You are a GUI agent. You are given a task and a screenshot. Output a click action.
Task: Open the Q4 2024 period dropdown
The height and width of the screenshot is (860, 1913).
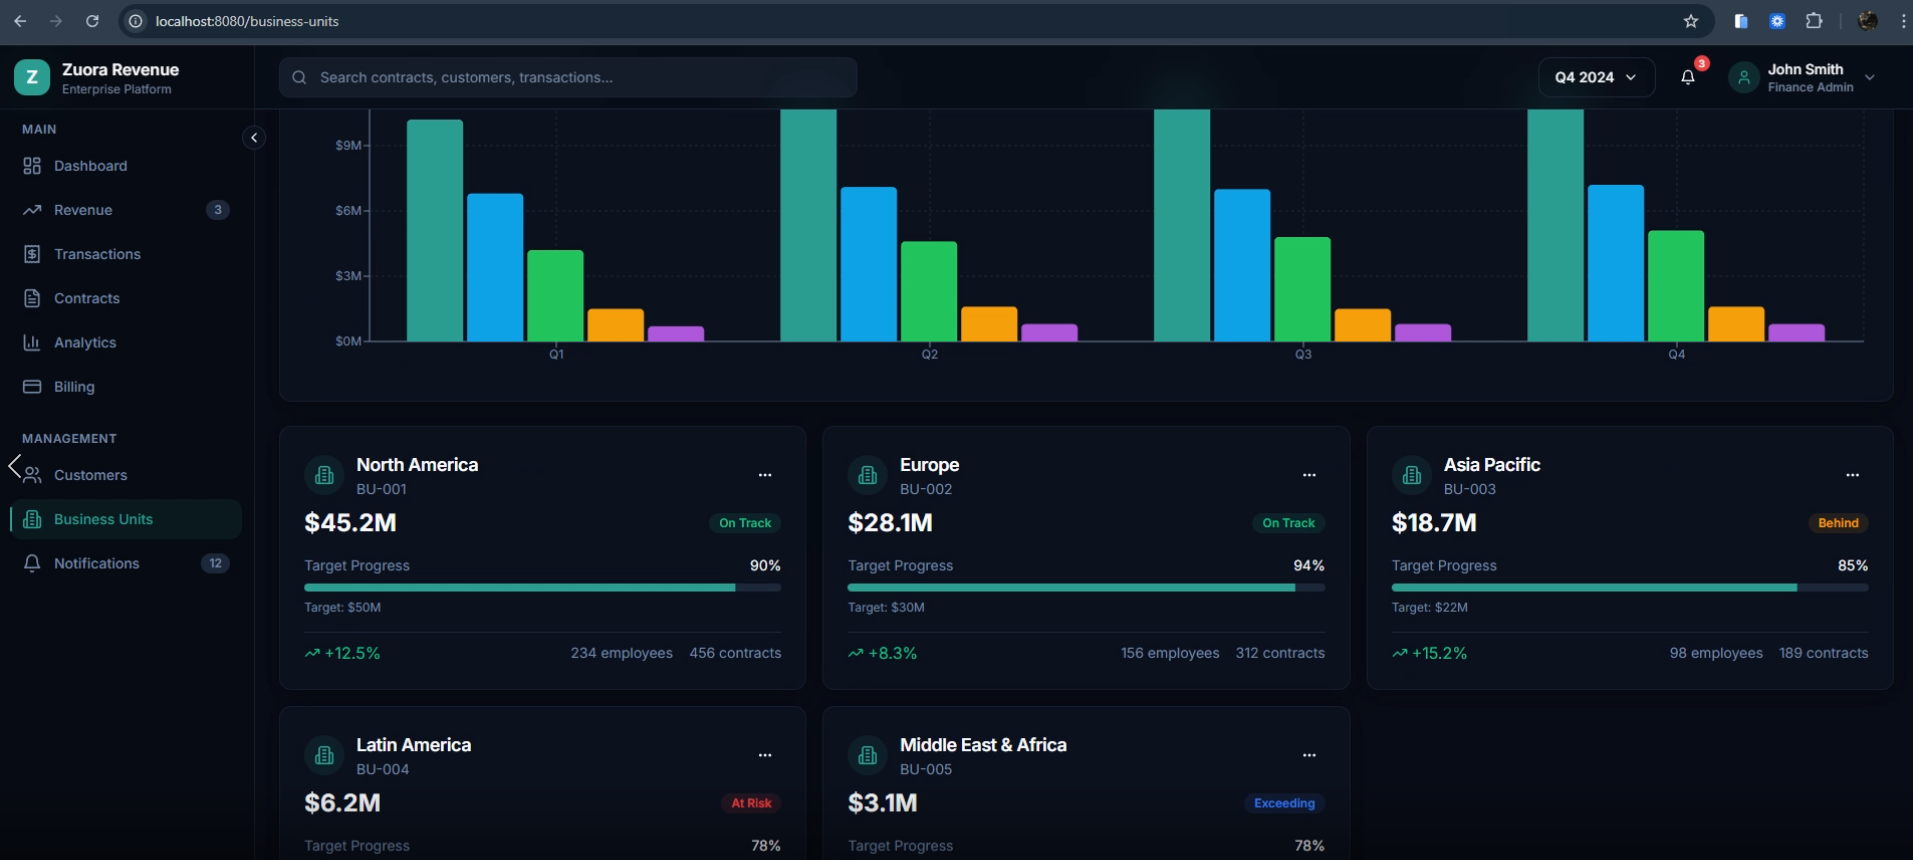tap(1595, 77)
